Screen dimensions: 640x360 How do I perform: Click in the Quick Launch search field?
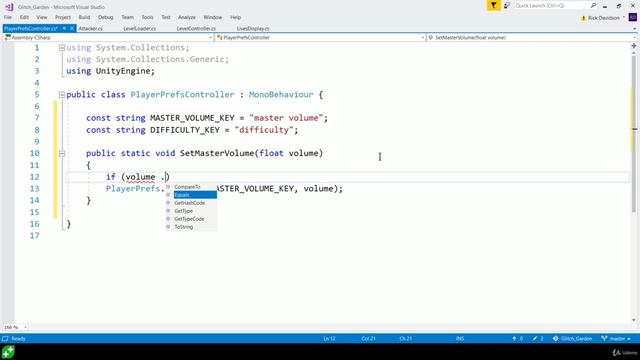click(x=551, y=5)
